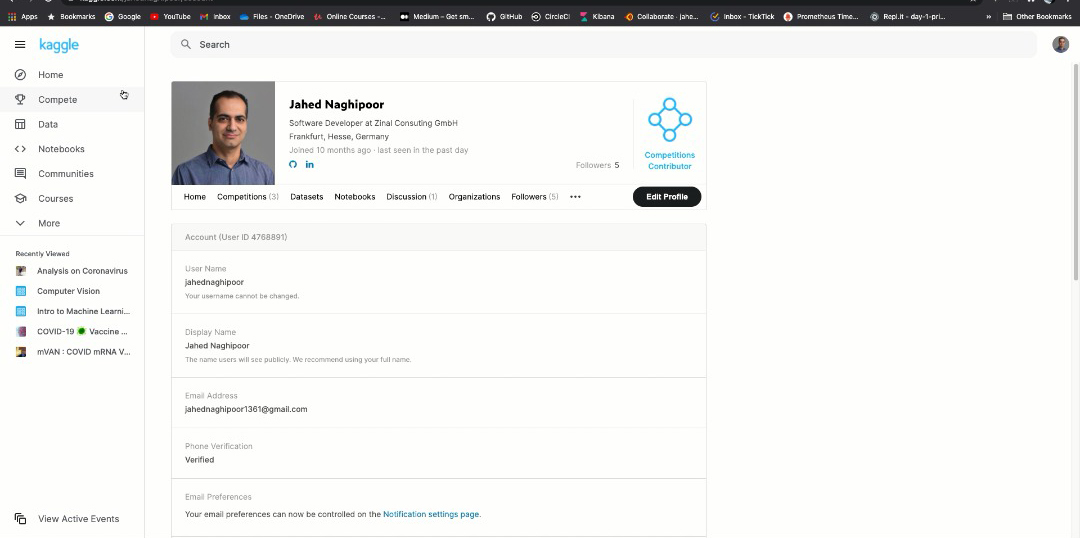Image resolution: width=1080 pixels, height=538 pixels.
Task: Open recently viewed Analysis on Coronavirus
Action: point(82,271)
